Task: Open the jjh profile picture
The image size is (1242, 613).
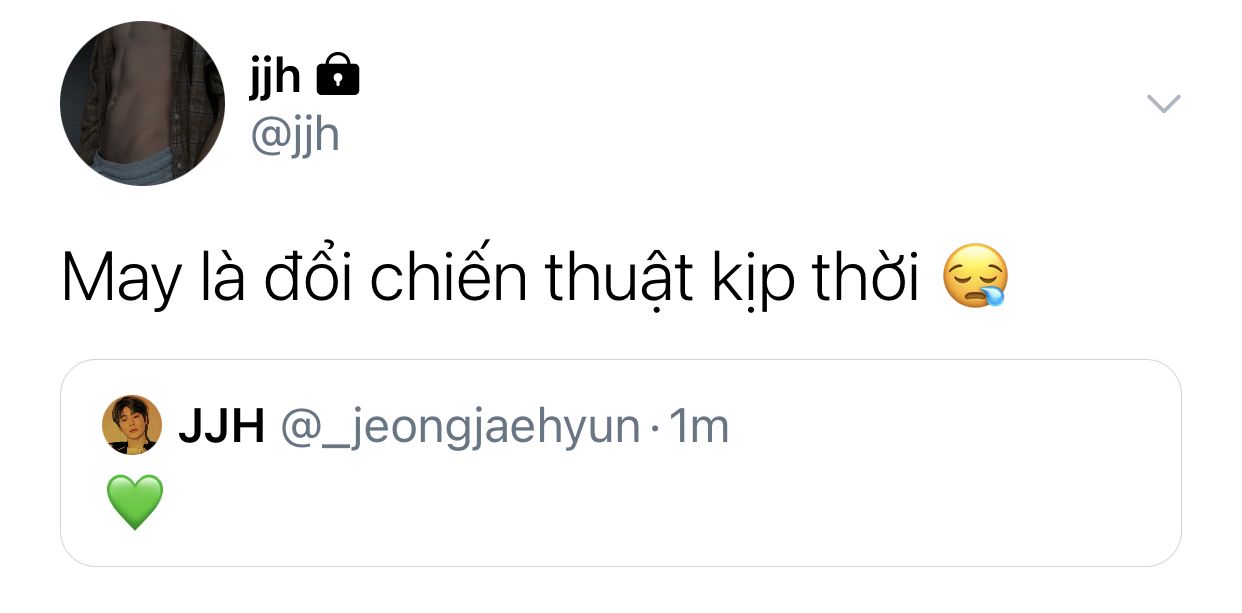Action: (142, 104)
